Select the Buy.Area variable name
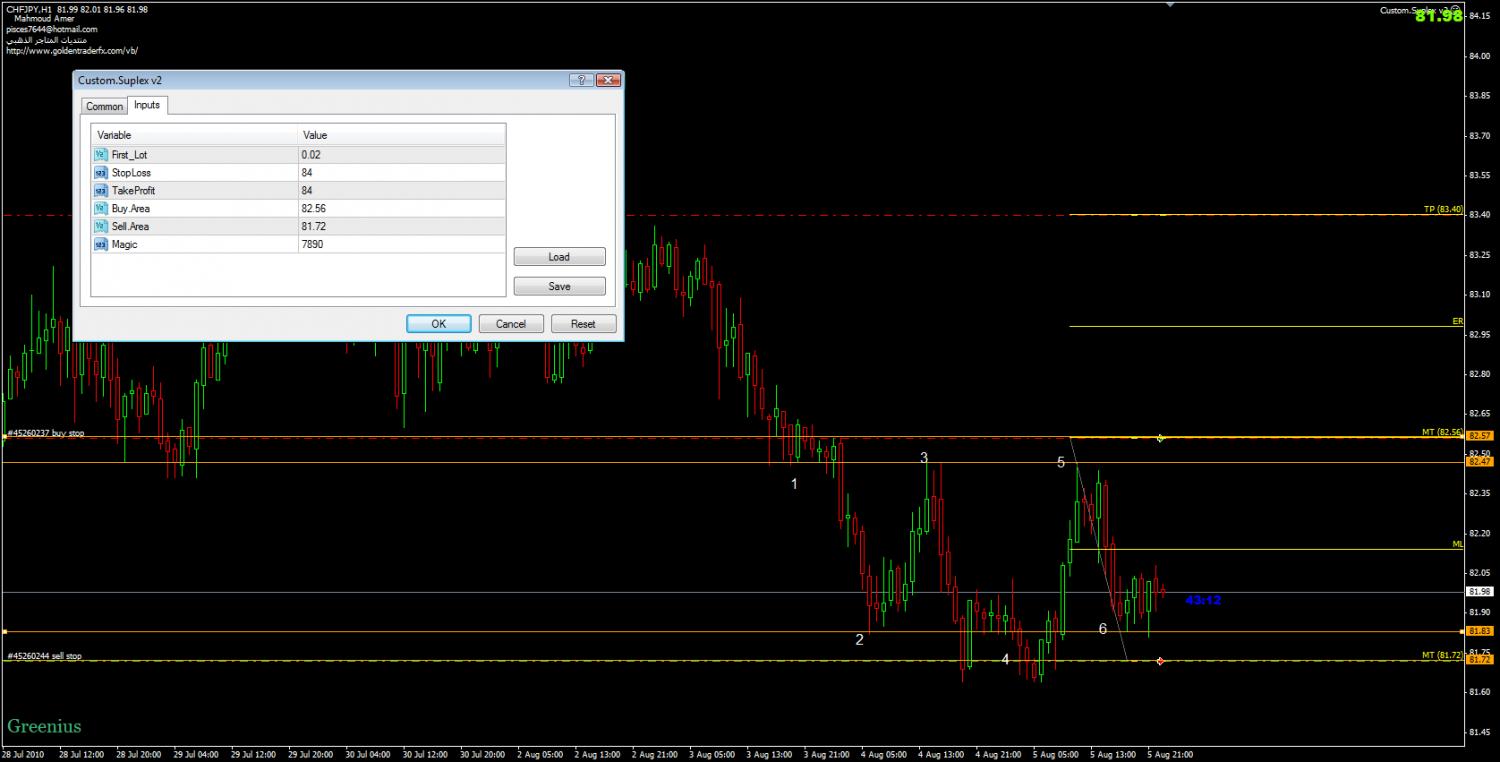The image size is (1500, 762). pos(131,209)
